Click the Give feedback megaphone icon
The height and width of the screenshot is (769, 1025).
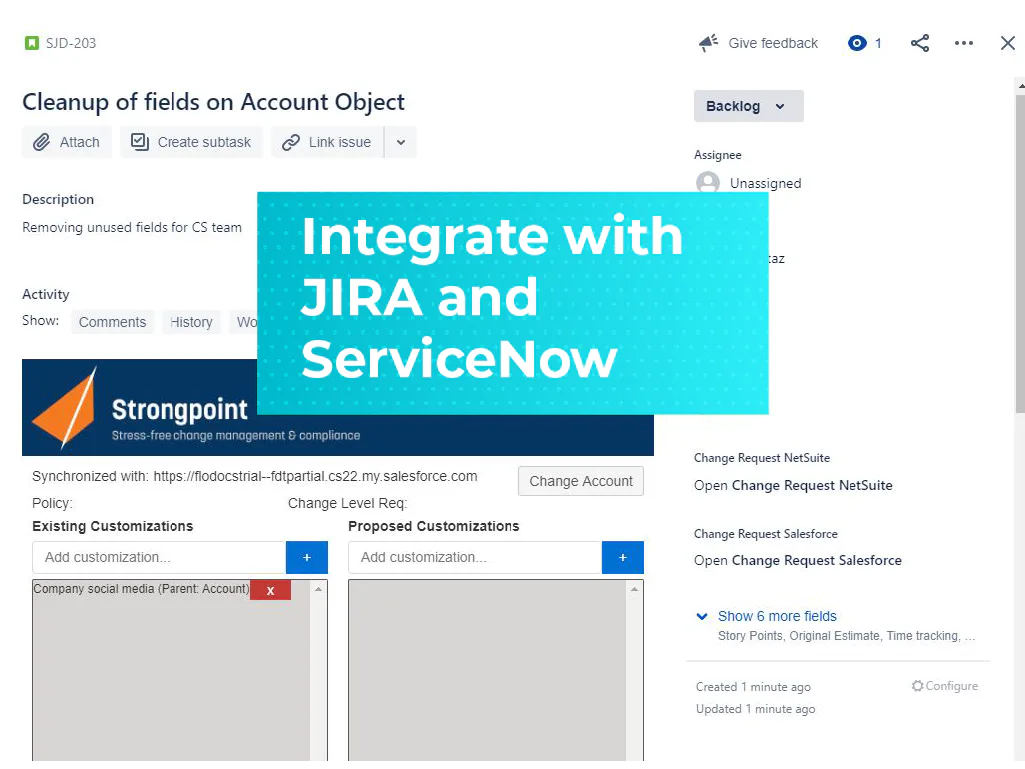point(708,43)
